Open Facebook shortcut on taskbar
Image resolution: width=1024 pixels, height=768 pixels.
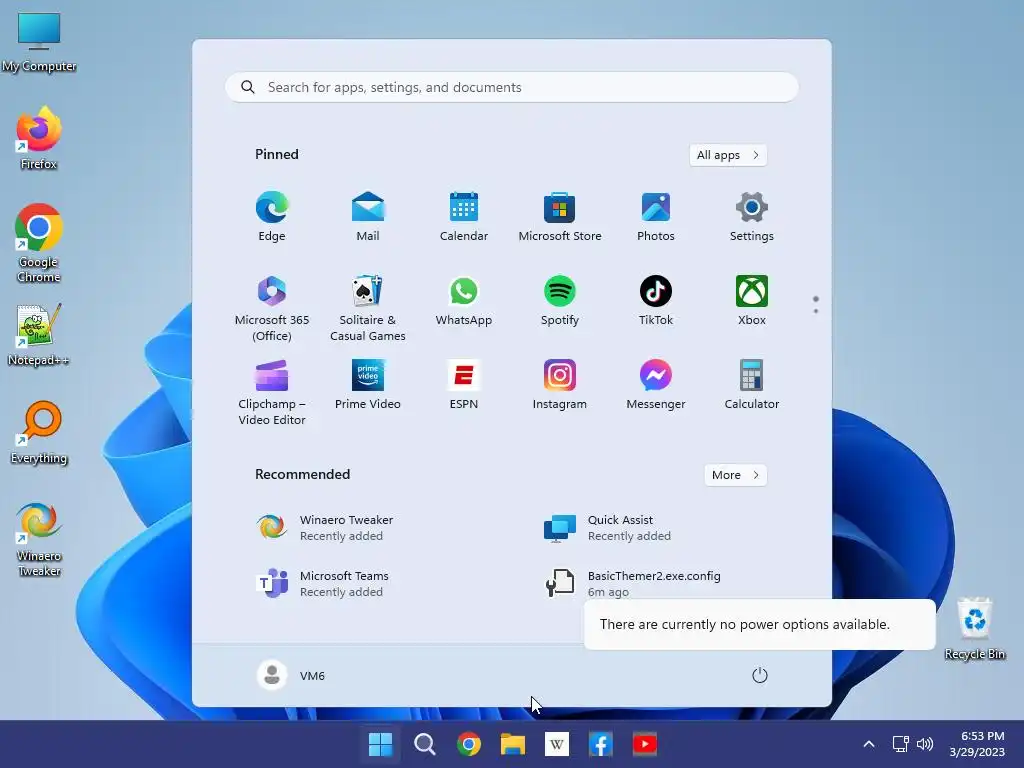(x=601, y=744)
